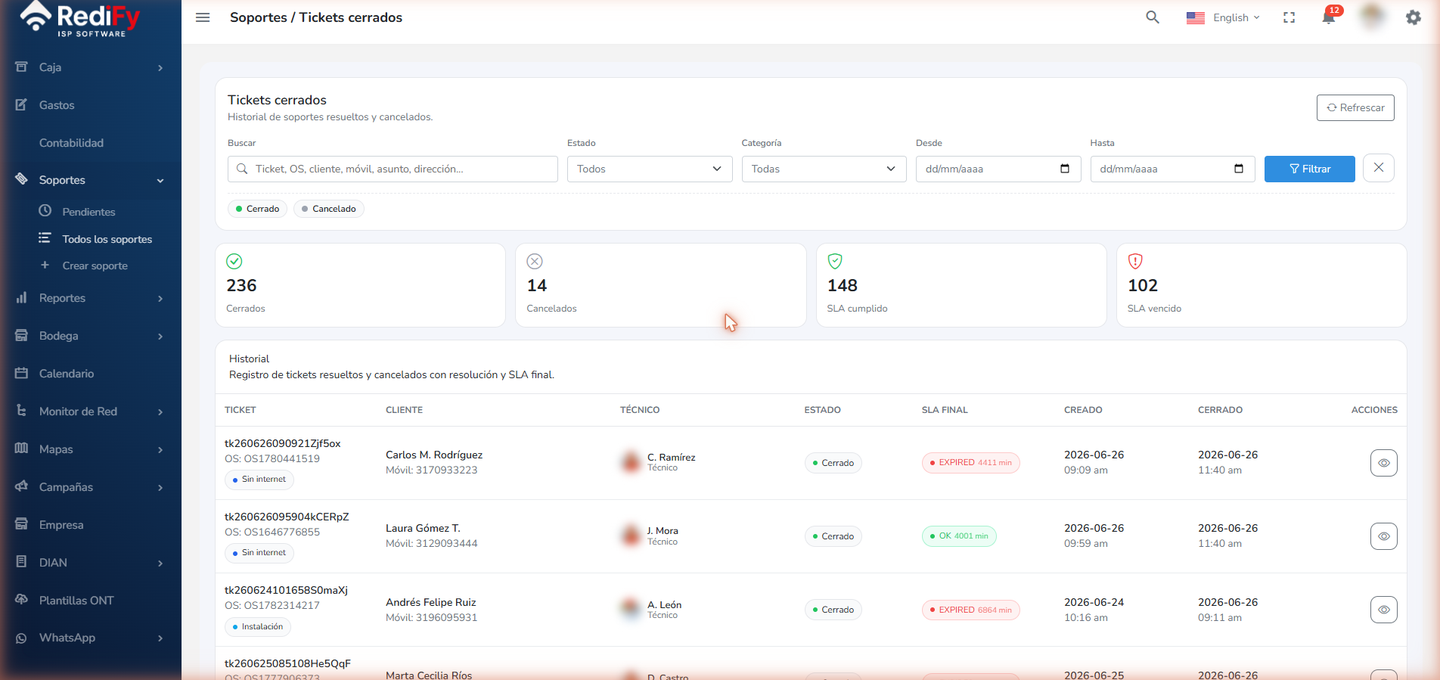Screen dimensions: 1440x680
Task: Click the X icon on Cancelados card
Action: pos(535,261)
